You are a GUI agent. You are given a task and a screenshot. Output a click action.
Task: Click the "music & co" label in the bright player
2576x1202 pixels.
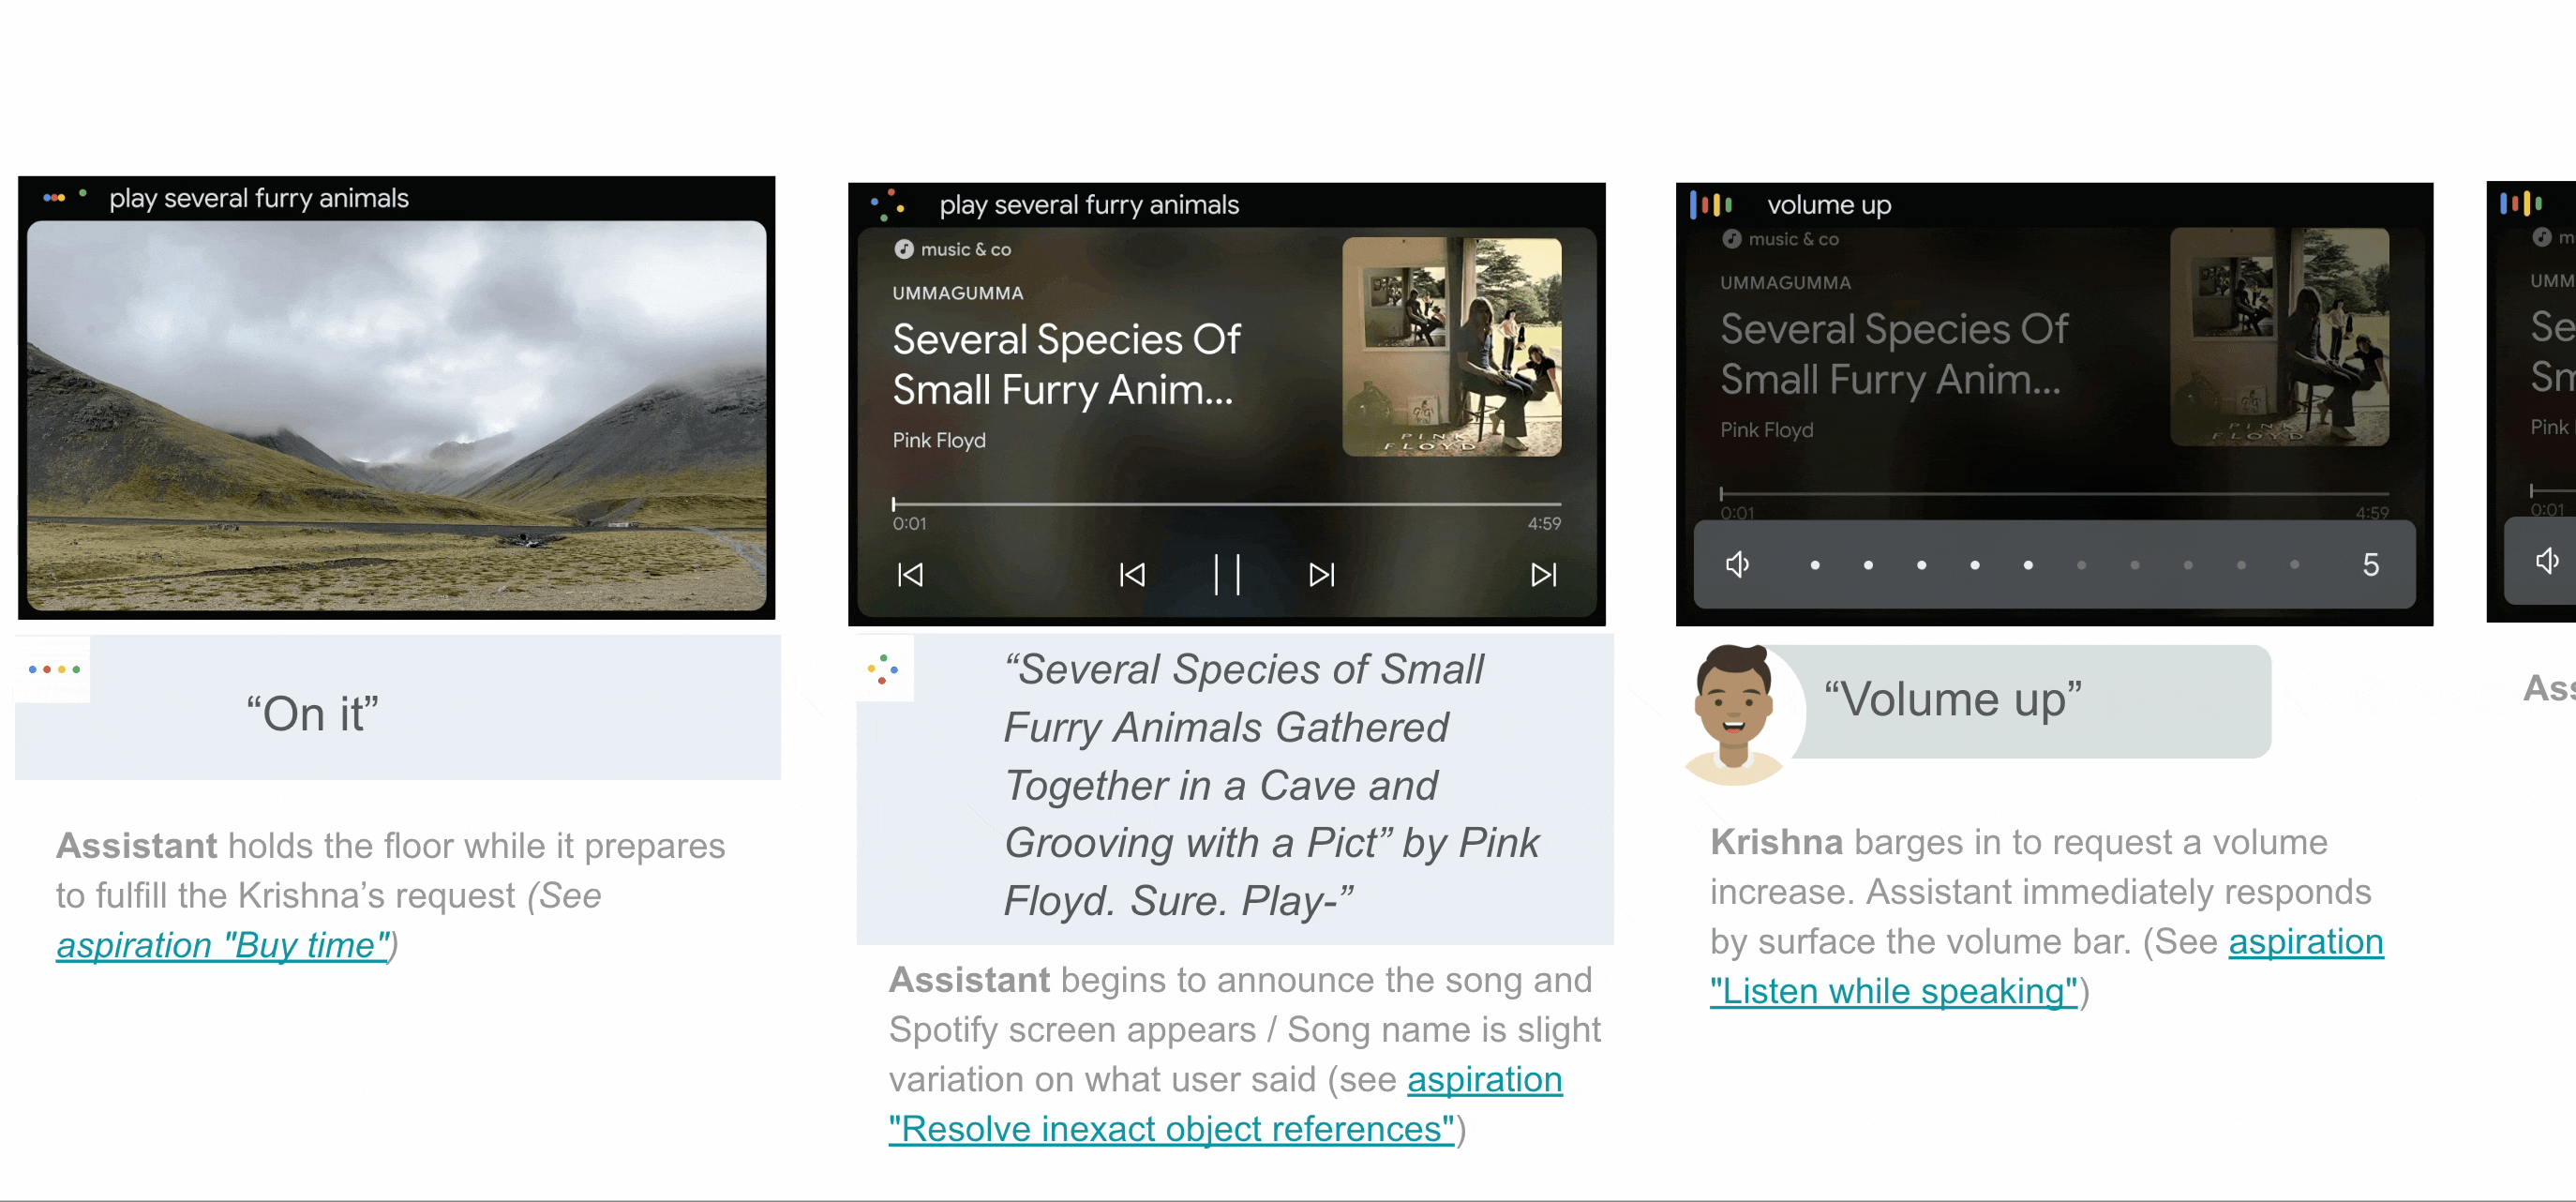click(x=966, y=249)
